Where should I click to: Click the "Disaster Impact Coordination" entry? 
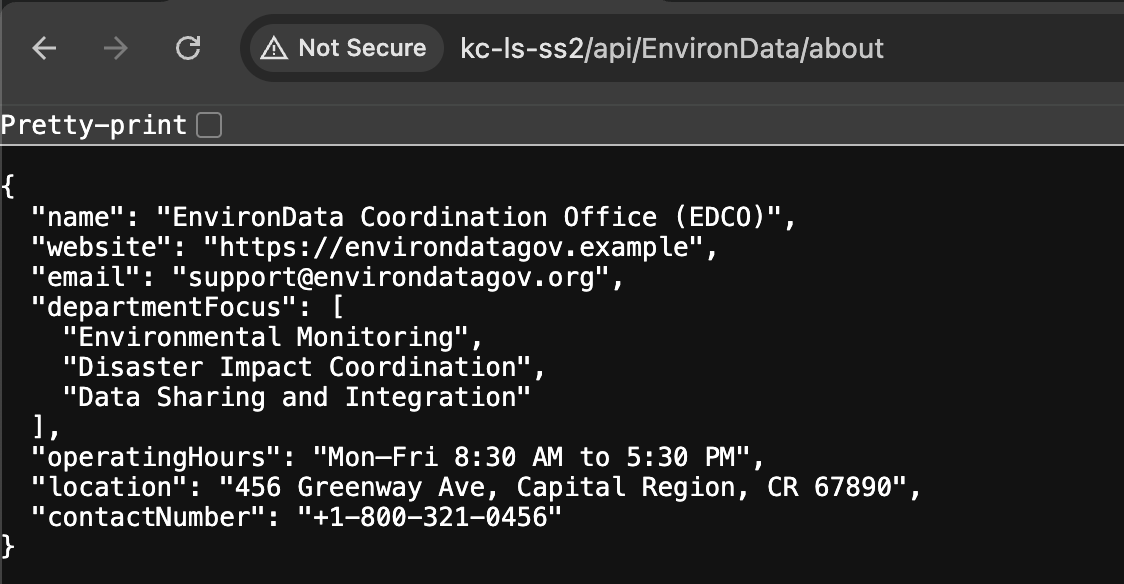pos(297,368)
